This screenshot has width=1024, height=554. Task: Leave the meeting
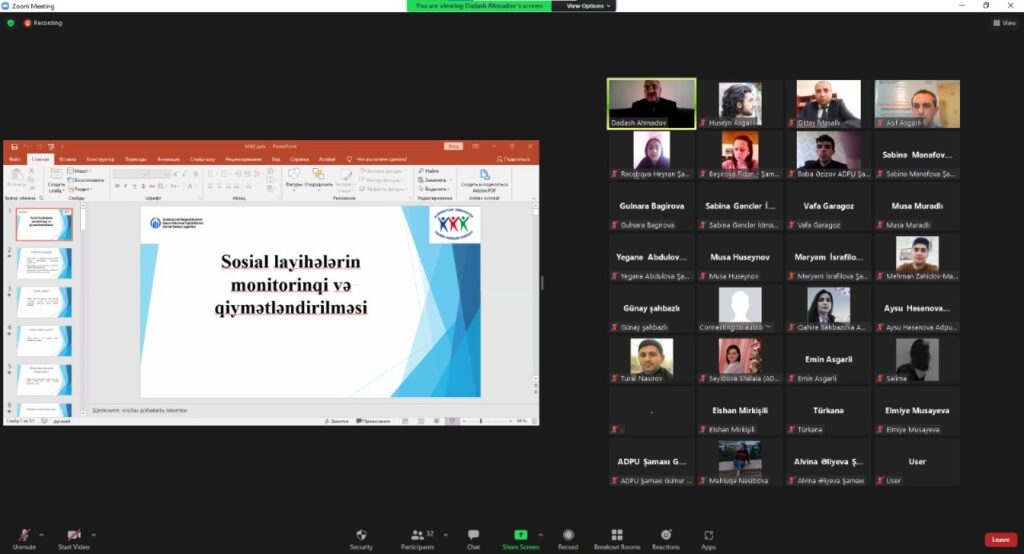(1000, 539)
